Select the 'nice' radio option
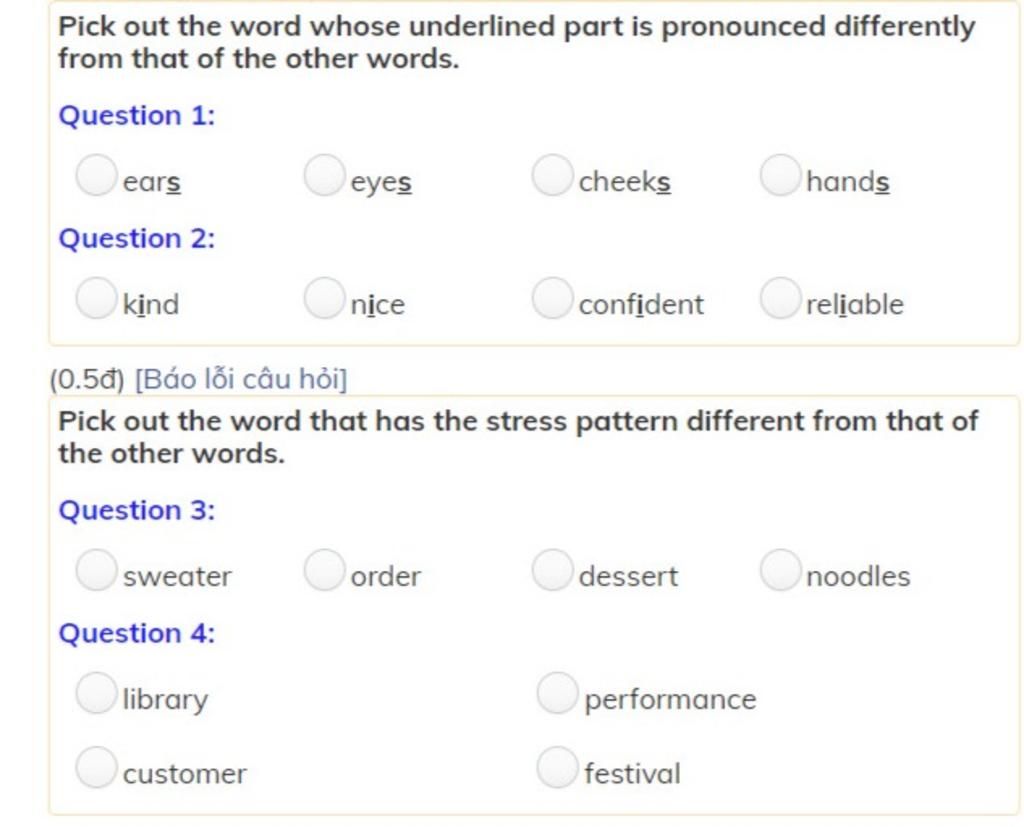Screen dimensions: 1024x827 click(x=325, y=298)
